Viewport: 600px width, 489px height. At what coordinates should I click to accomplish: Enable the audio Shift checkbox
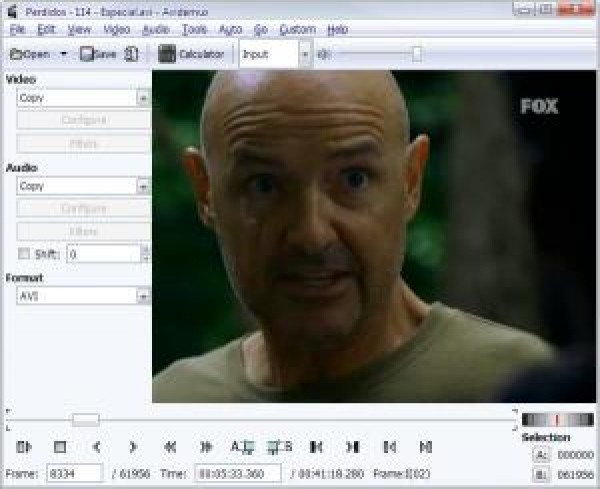25,254
